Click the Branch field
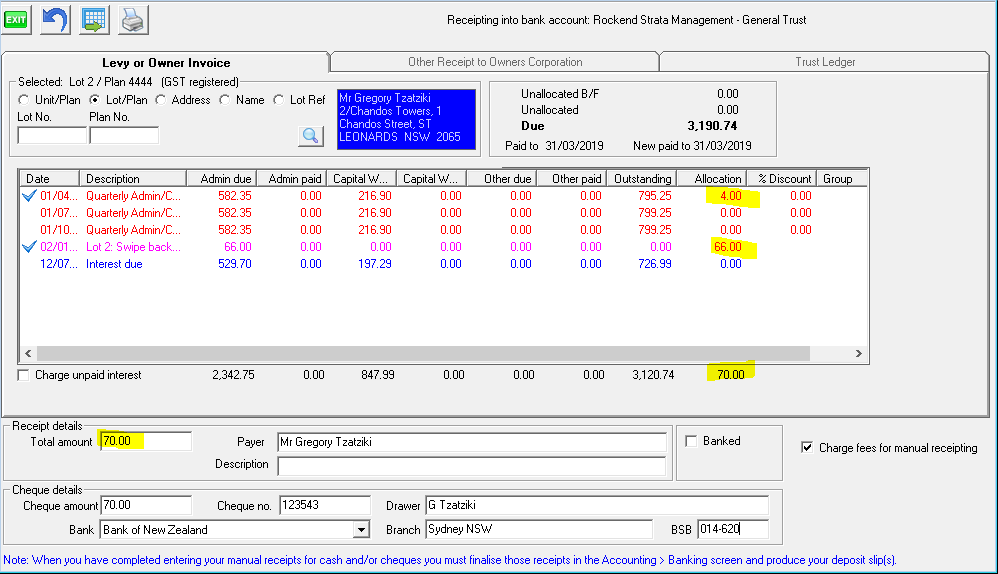This screenshot has width=998, height=574. point(538,529)
